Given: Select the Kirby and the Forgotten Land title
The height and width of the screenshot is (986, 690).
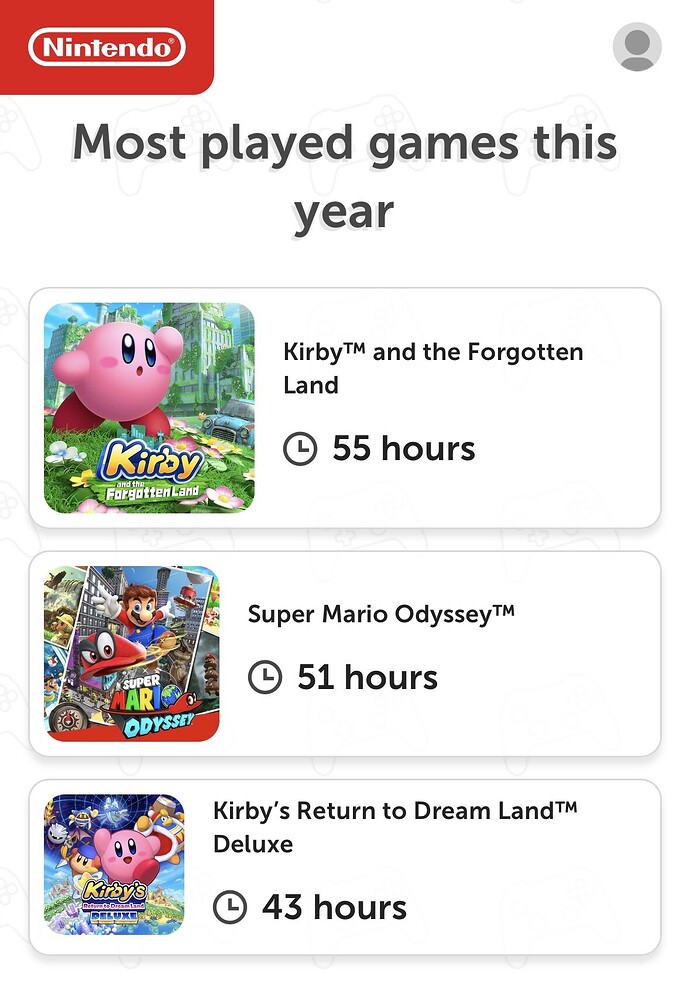Looking at the screenshot, I should coord(432,368).
